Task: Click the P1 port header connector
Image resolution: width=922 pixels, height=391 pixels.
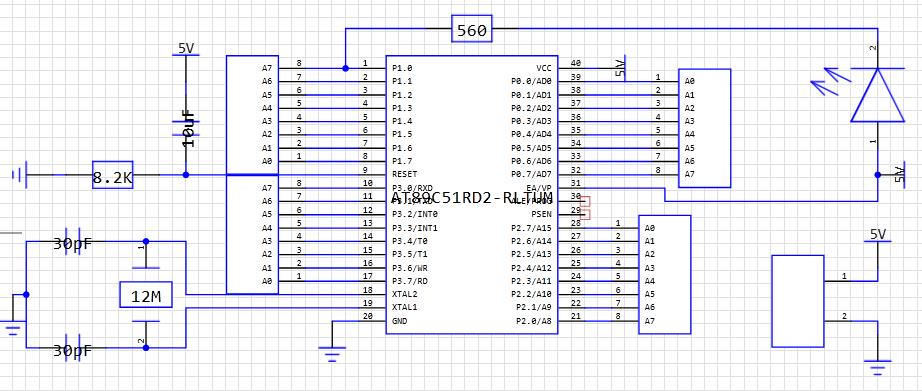Action: click(x=252, y=115)
